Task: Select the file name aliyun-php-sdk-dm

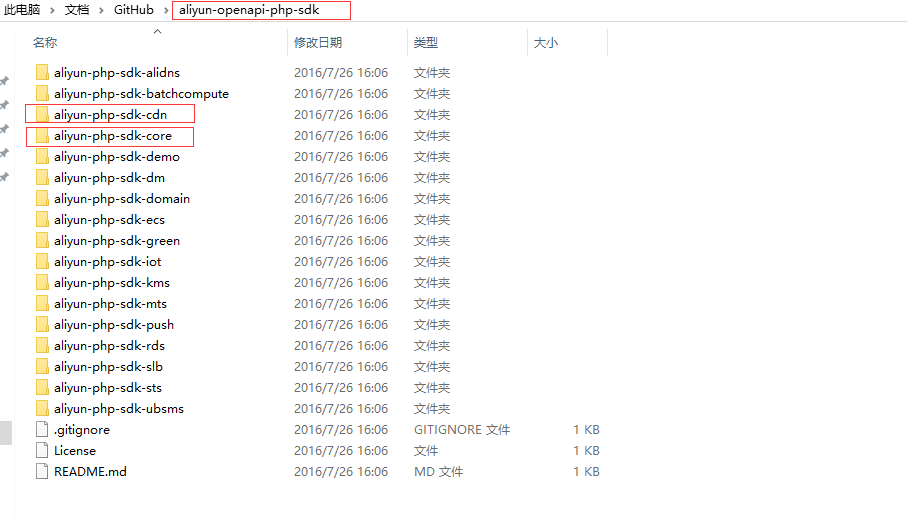Action: coord(109,178)
